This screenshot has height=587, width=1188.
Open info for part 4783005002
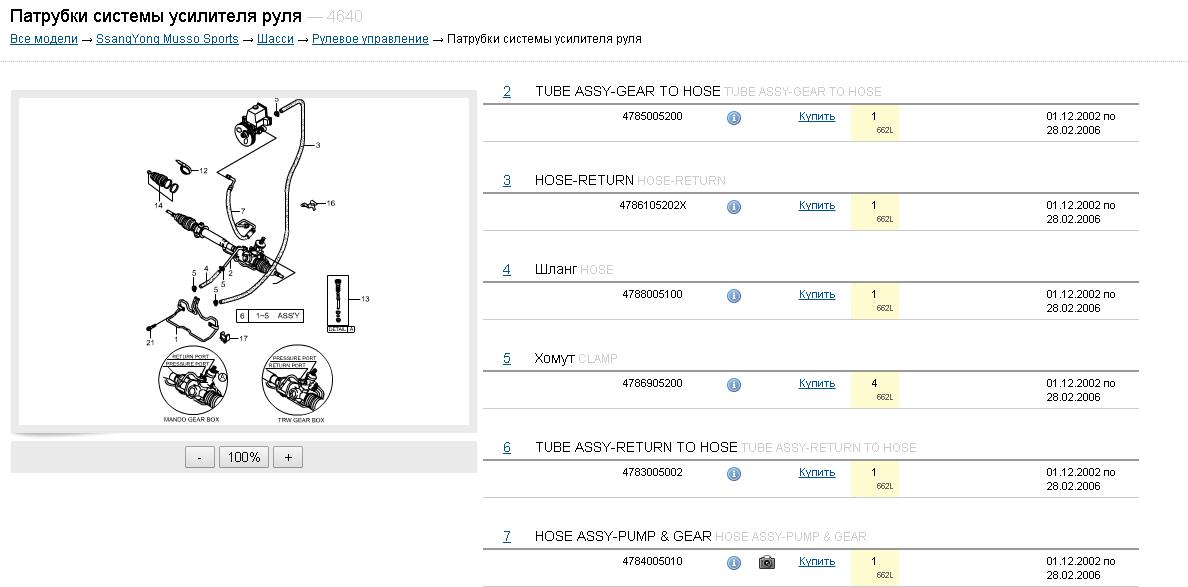(x=733, y=474)
